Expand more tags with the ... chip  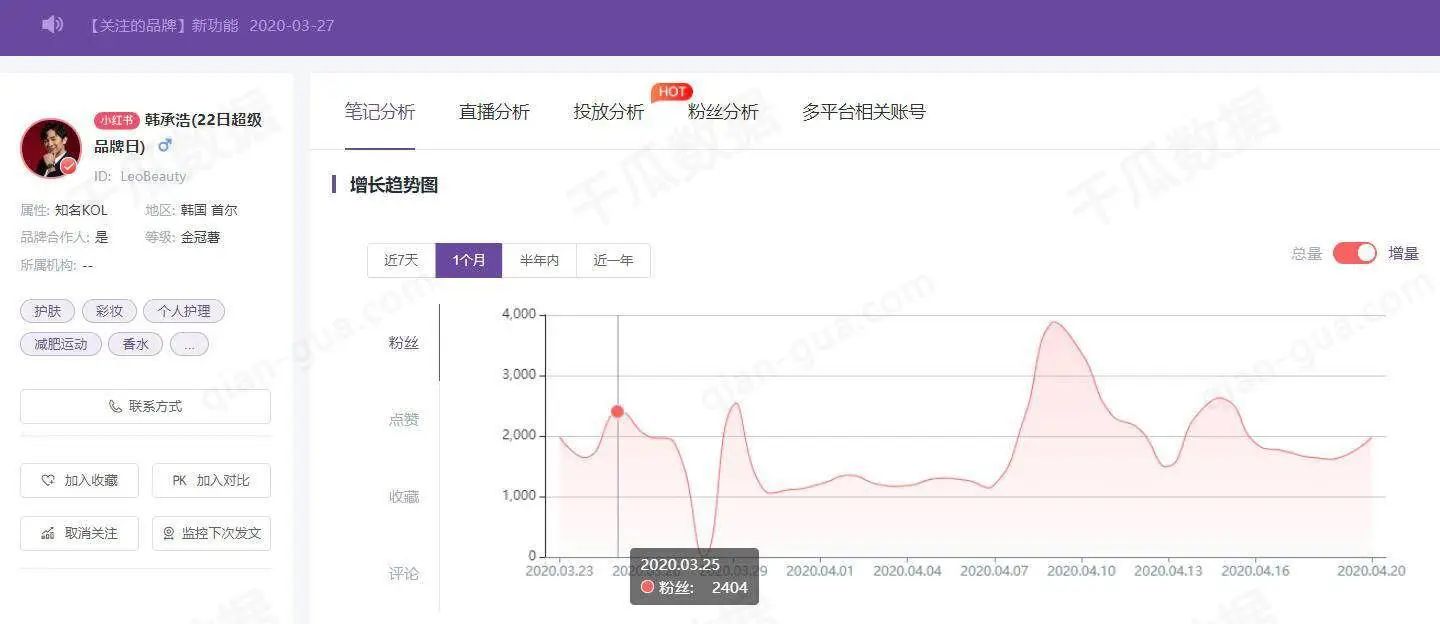(x=189, y=344)
